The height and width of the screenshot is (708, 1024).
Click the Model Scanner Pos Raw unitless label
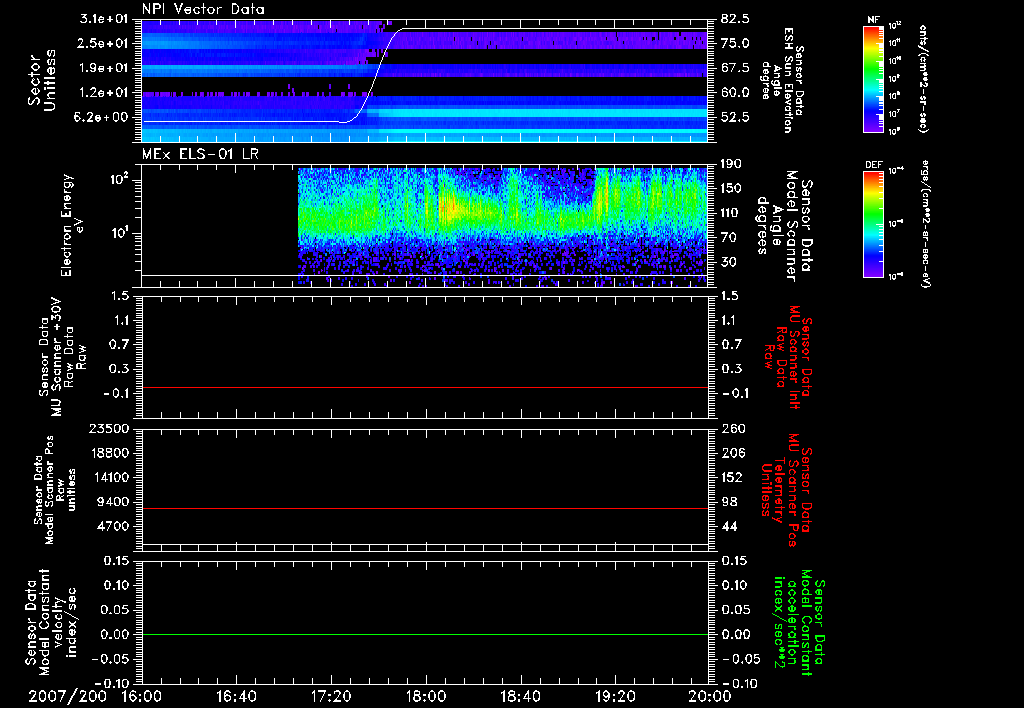point(55,490)
